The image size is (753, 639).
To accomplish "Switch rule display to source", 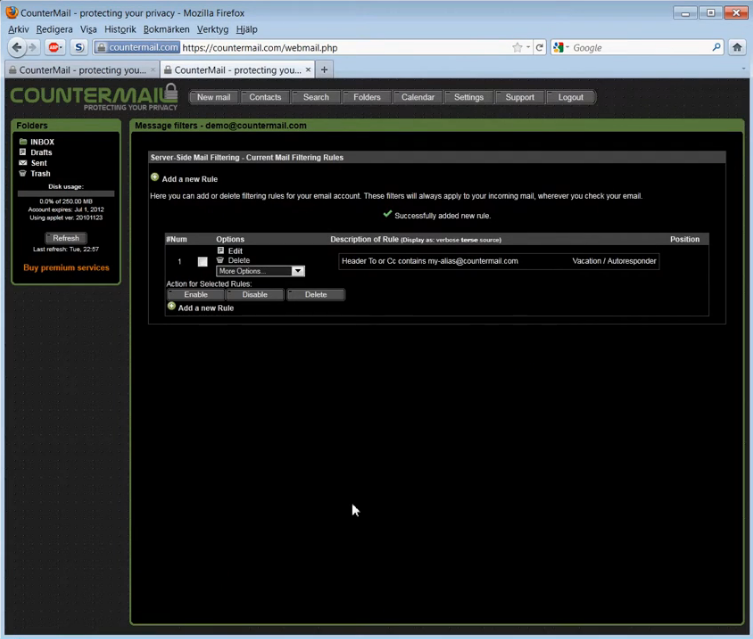I will point(489,240).
